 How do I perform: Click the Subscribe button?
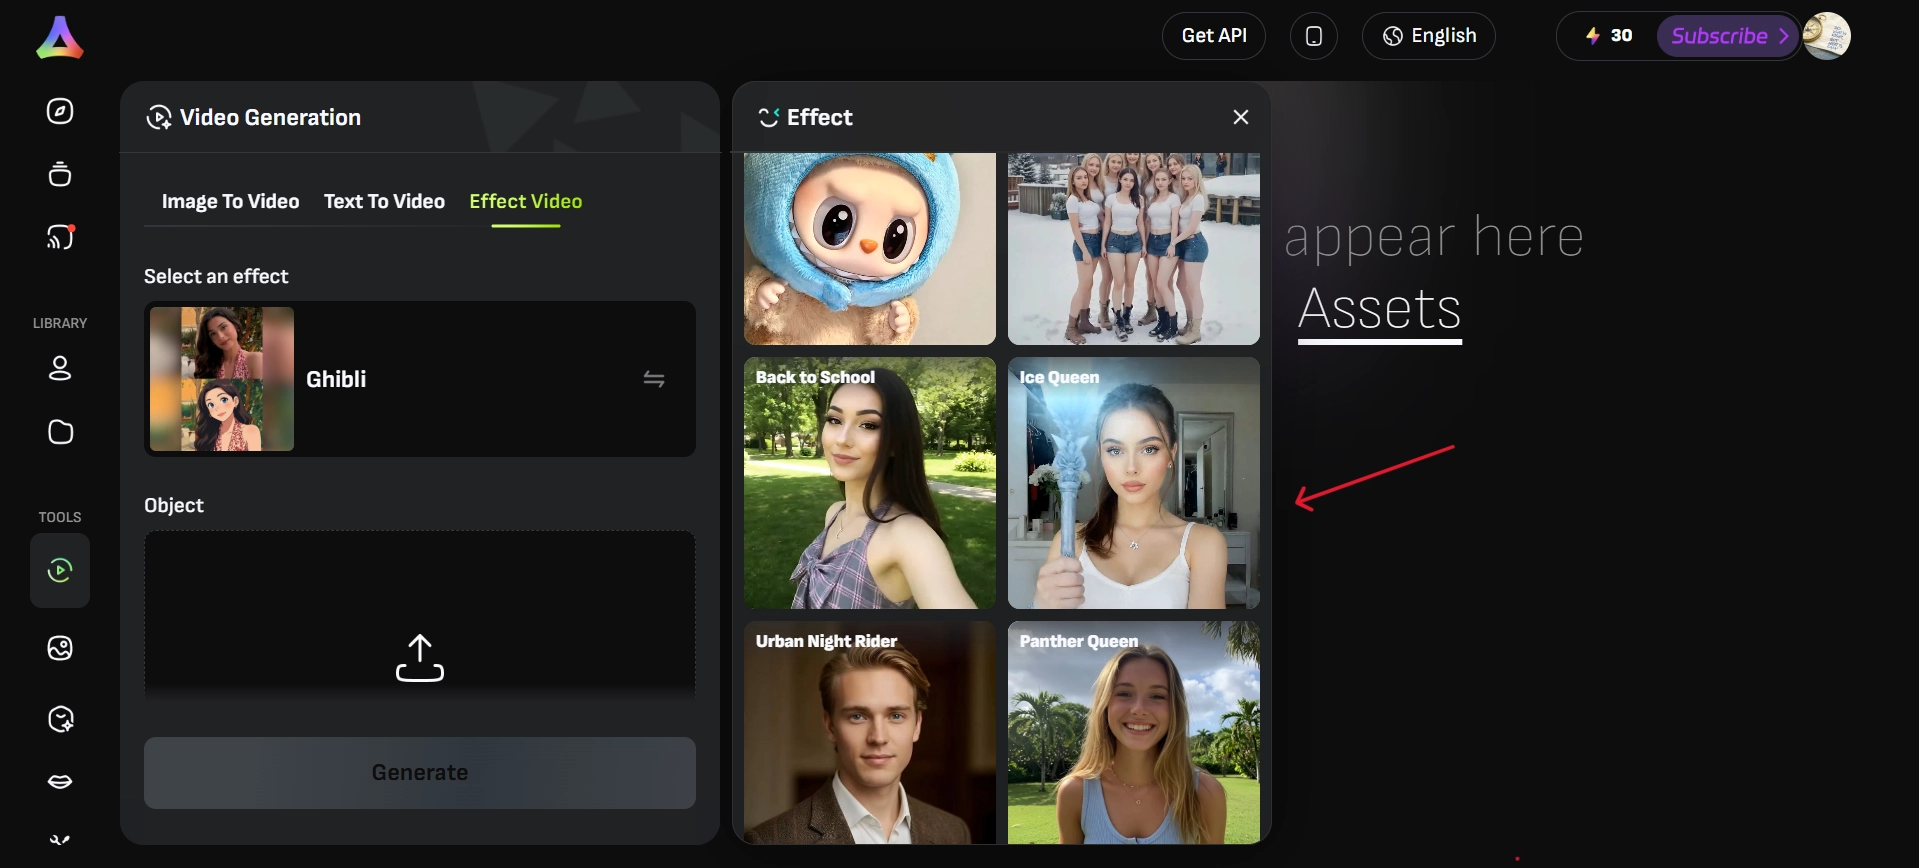click(1729, 36)
